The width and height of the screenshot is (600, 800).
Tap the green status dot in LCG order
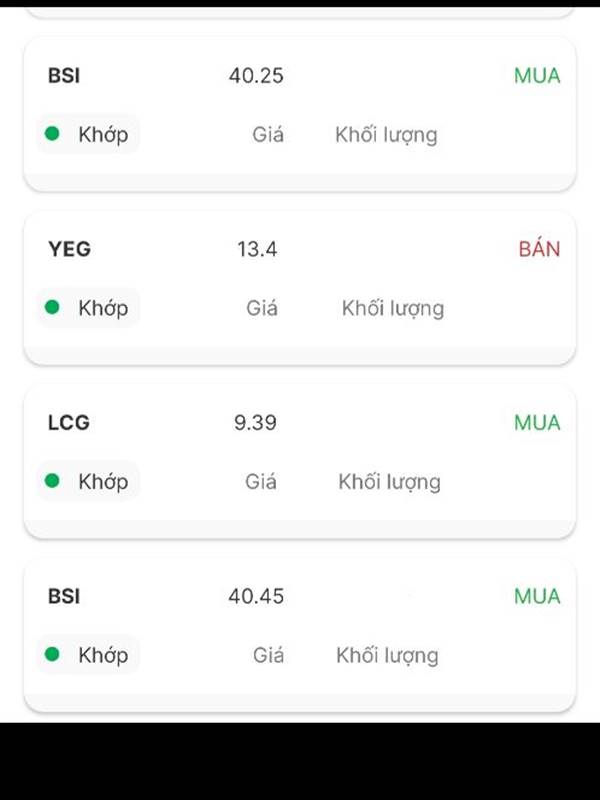click(x=52, y=481)
